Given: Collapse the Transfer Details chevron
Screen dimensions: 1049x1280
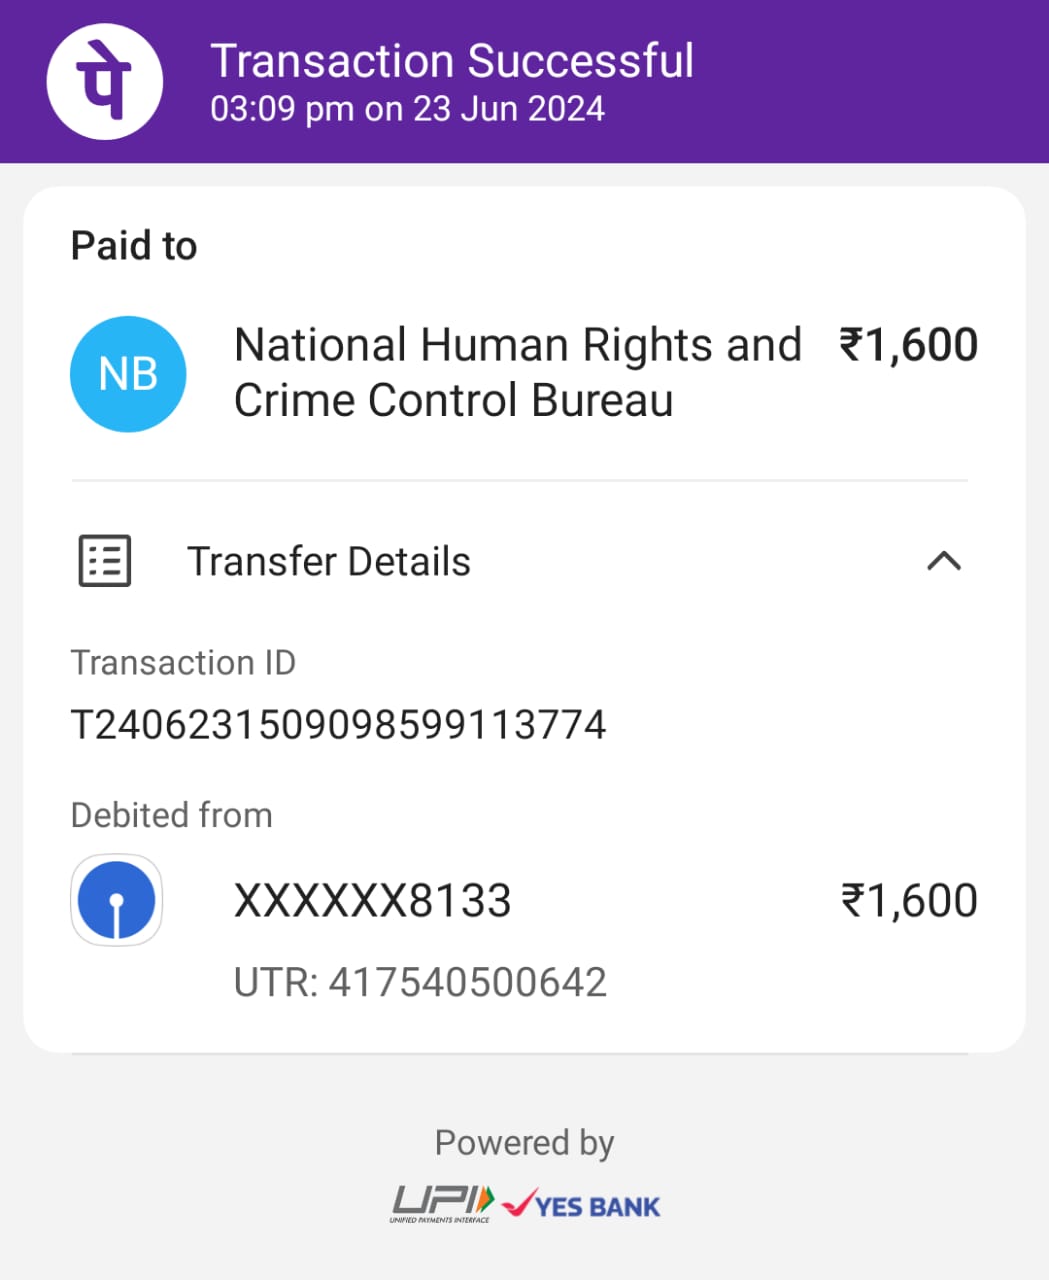Looking at the screenshot, I should point(944,561).
